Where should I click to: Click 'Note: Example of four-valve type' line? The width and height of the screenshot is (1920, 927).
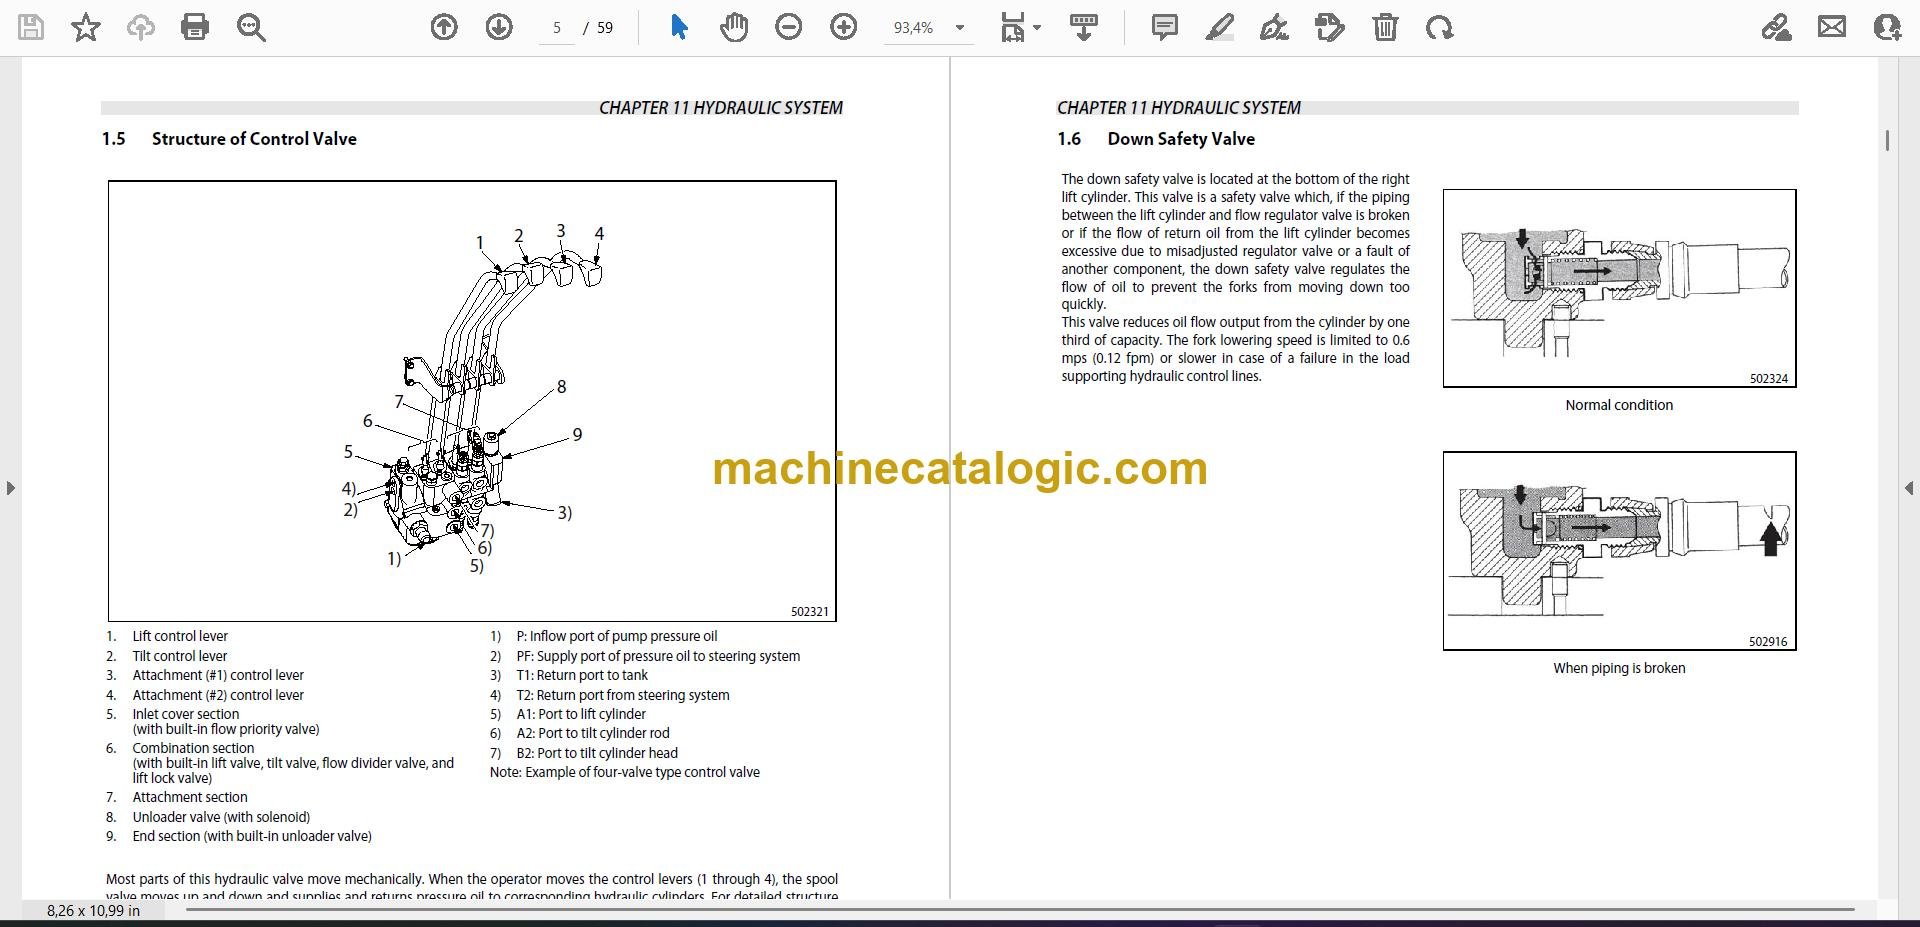pyautogui.click(x=625, y=772)
